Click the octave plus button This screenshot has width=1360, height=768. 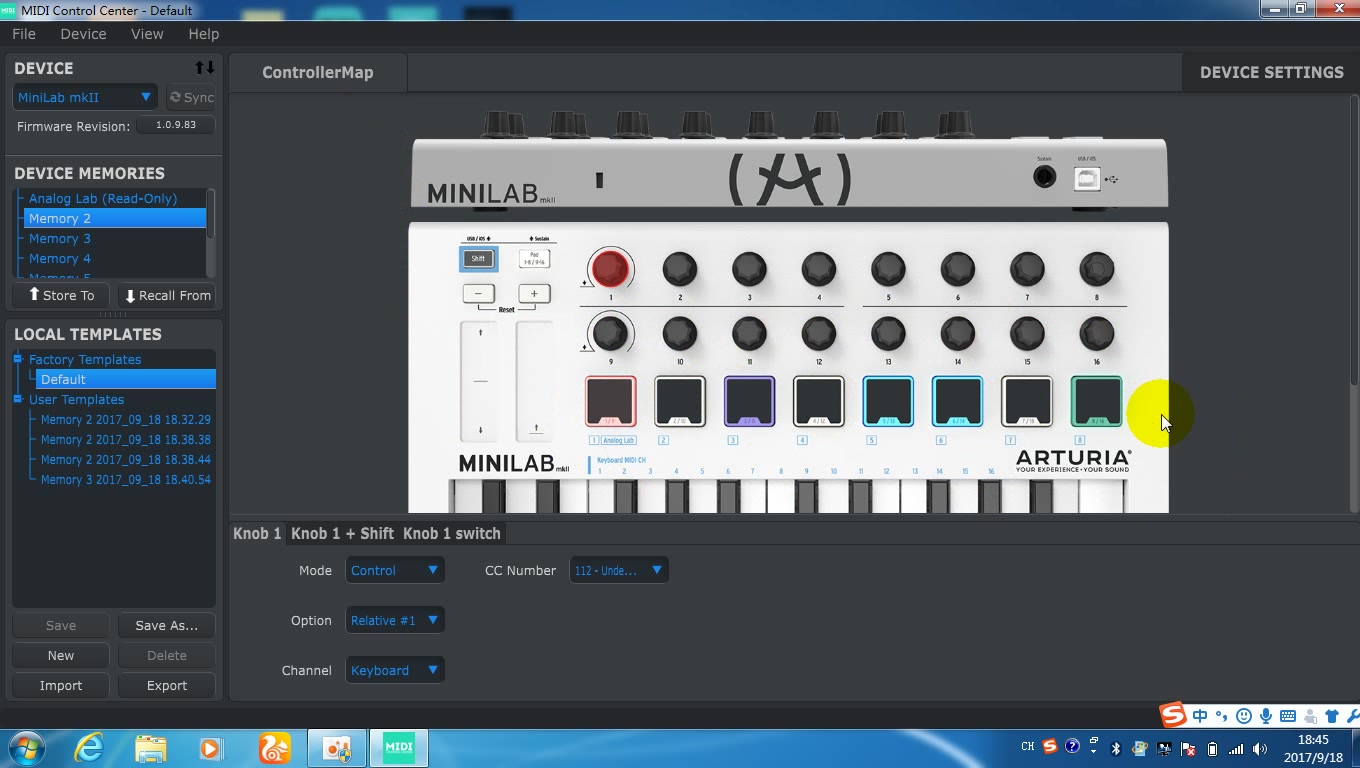(x=534, y=294)
